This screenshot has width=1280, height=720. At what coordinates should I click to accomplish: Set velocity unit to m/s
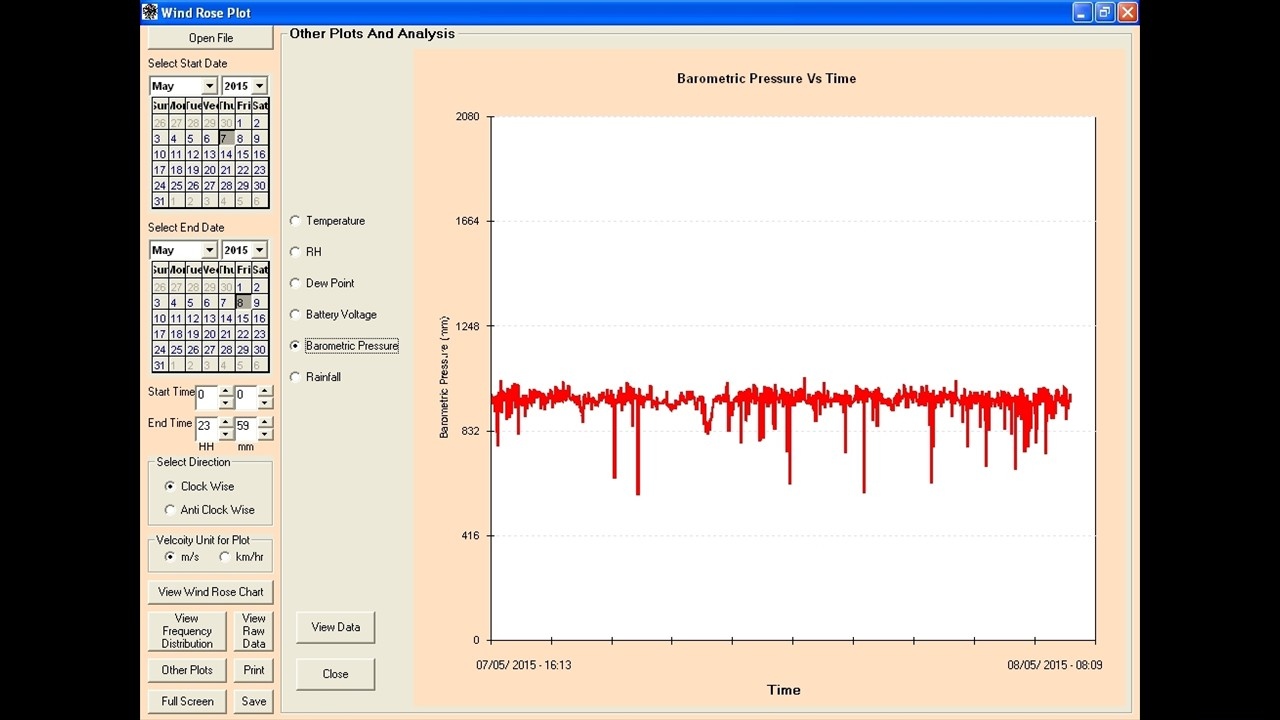pos(170,557)
